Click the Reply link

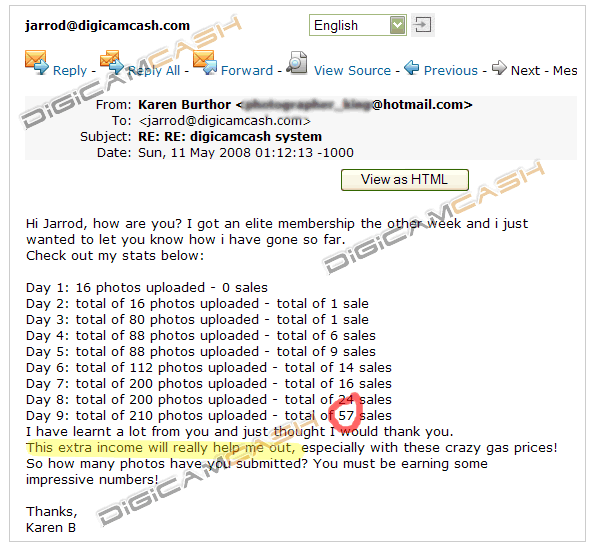point(70,70)
